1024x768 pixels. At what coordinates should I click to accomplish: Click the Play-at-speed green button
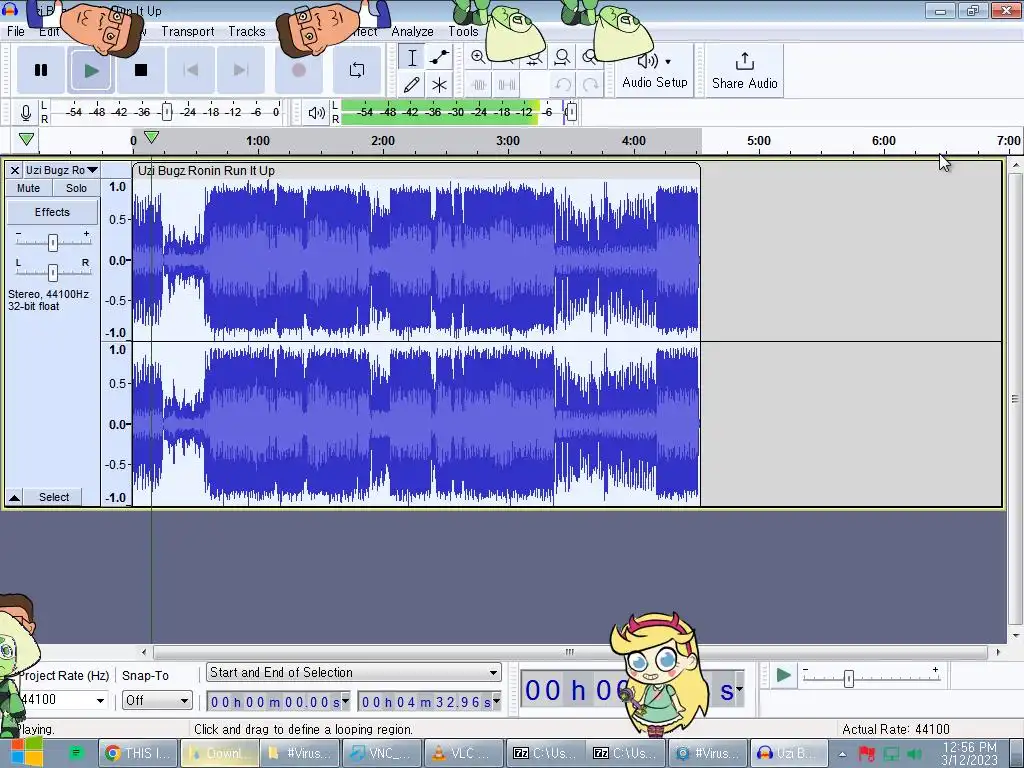point(783,676)
